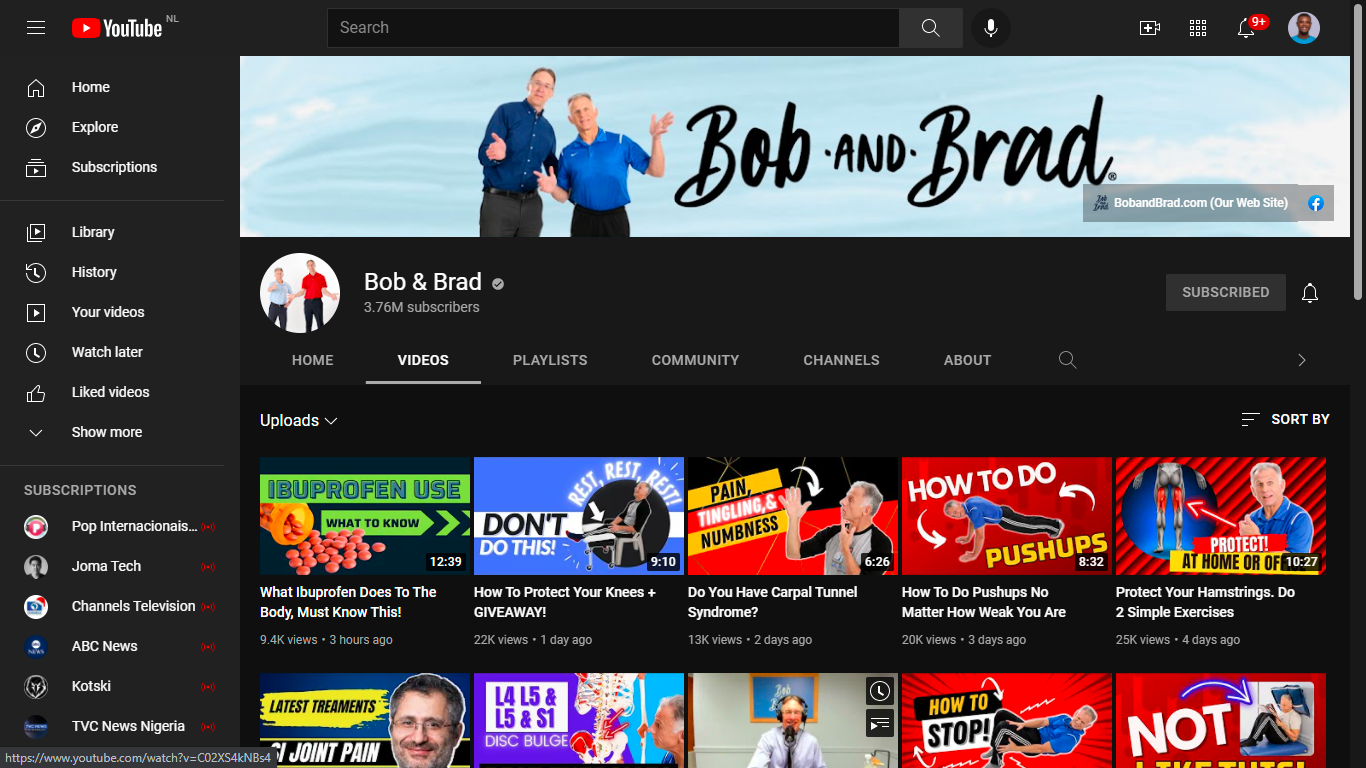Click title "How To Protect Your Knees + GIVEAWAY!"
The width and height of the screenshot is (1366, 768).
565,602
